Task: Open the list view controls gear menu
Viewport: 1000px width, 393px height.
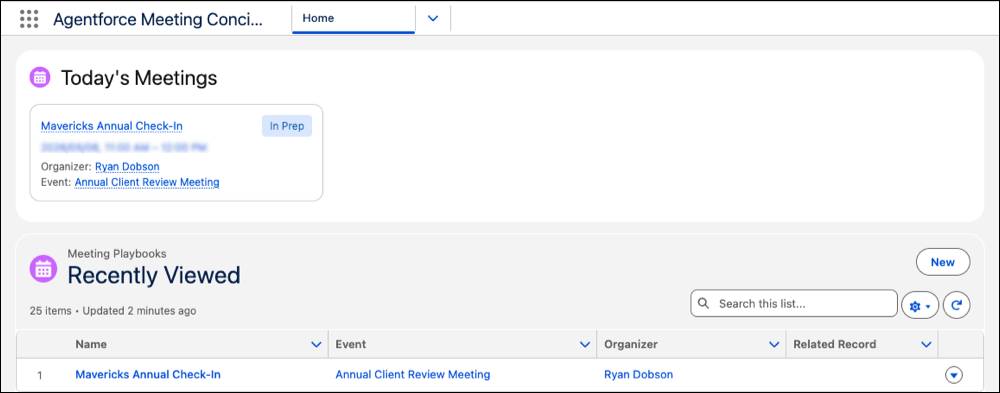Action: [x=920, y=306]
